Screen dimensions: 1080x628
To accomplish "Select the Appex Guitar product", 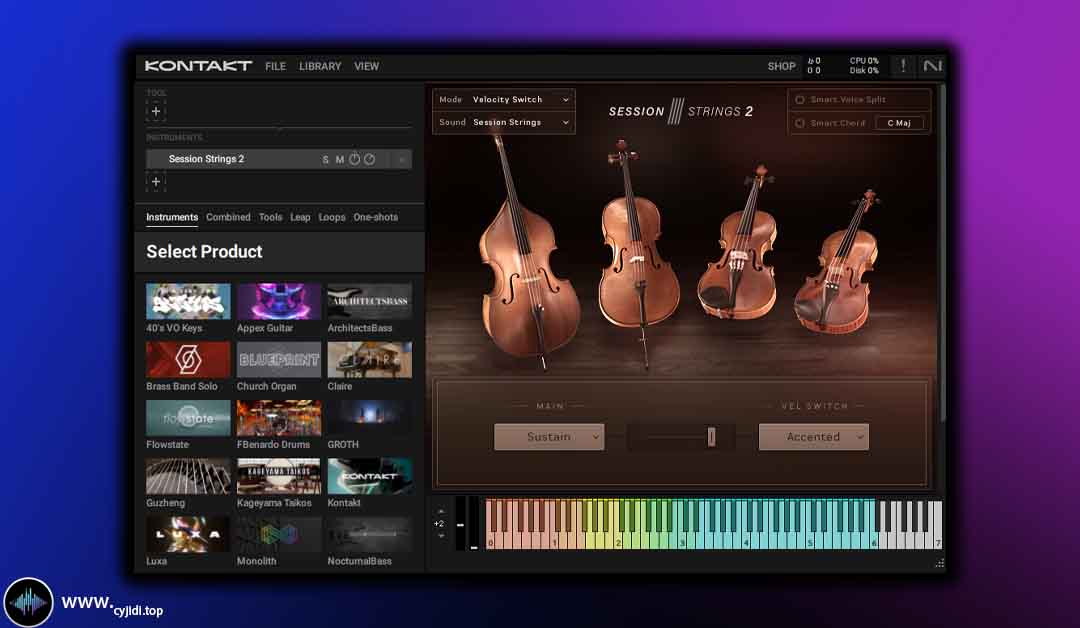I will [279, 308].
